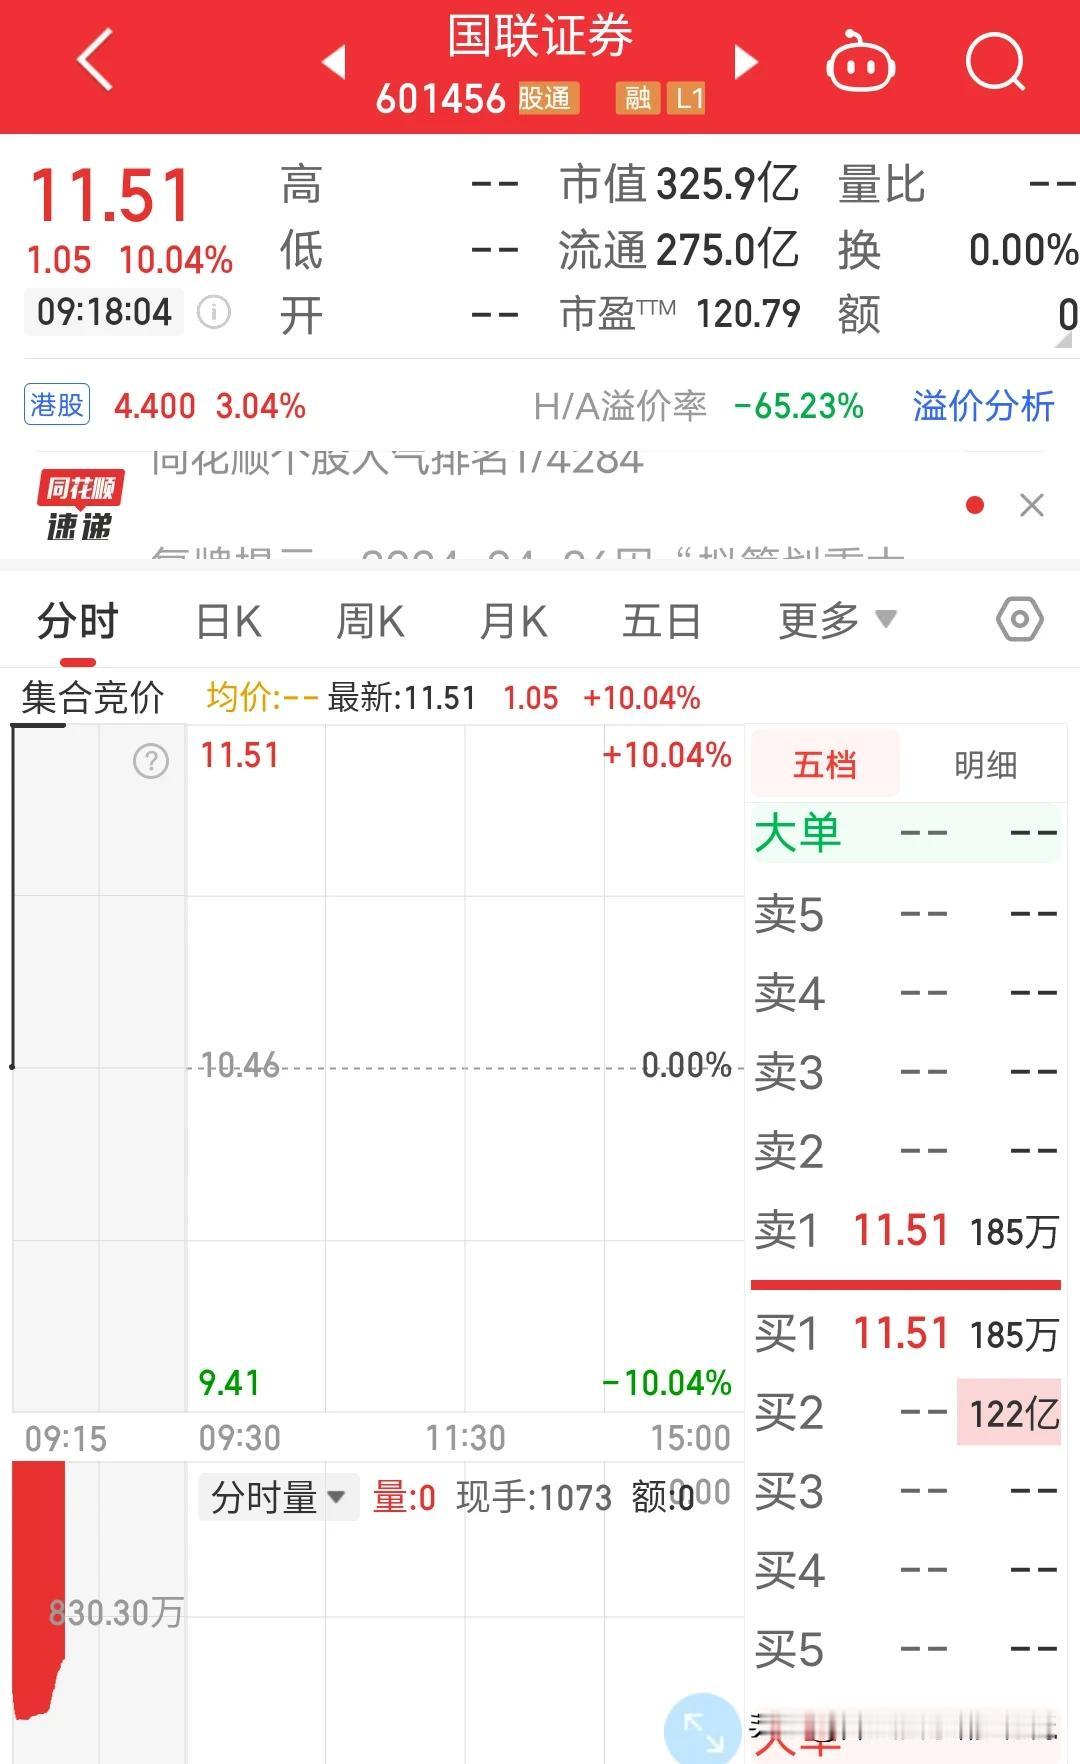Image resolution: width=1080 pixels, height=1764 pixels.
Task: Select the 买1 price 11.51
Action: (901, 1333)
